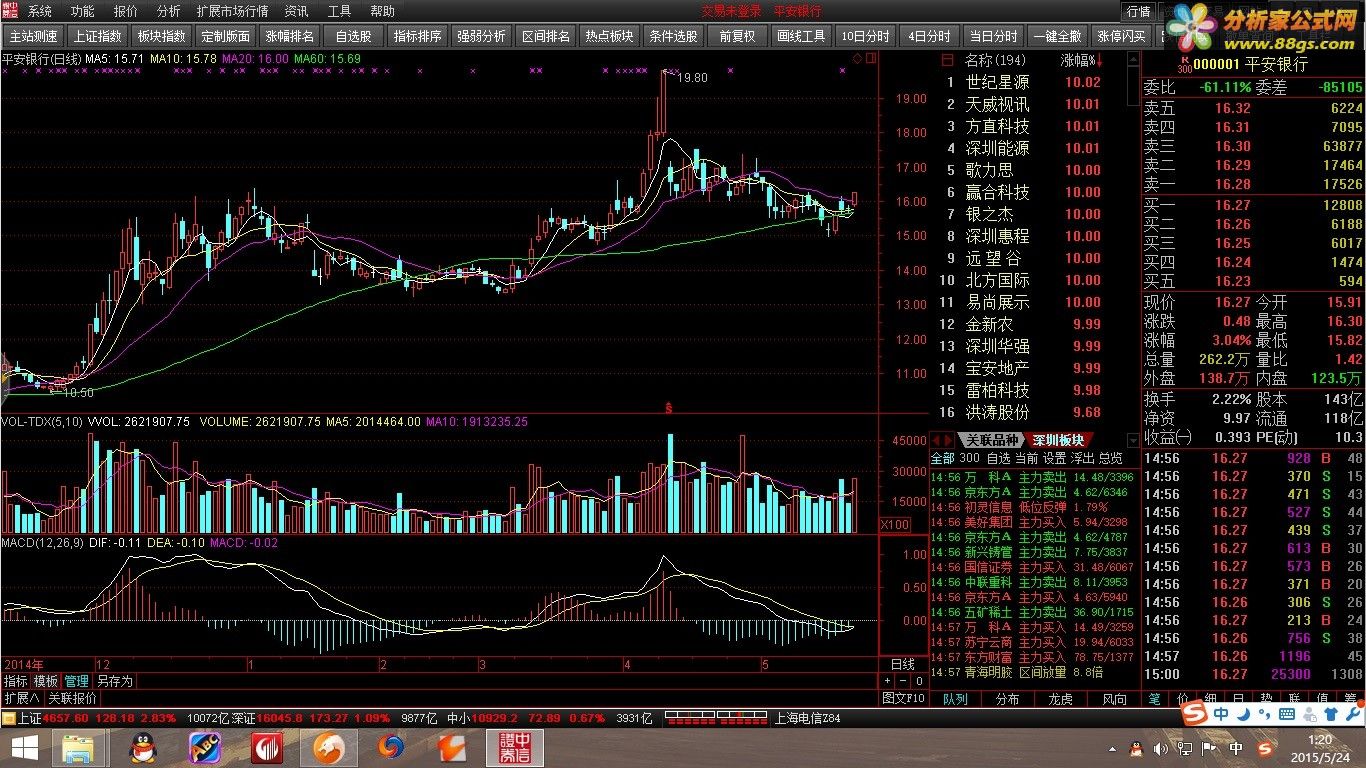Zoom out chart with minus button
Image resolution: width=1366 pixels, height=768 pixels.
pyautogui.click(x=901, y=681)
